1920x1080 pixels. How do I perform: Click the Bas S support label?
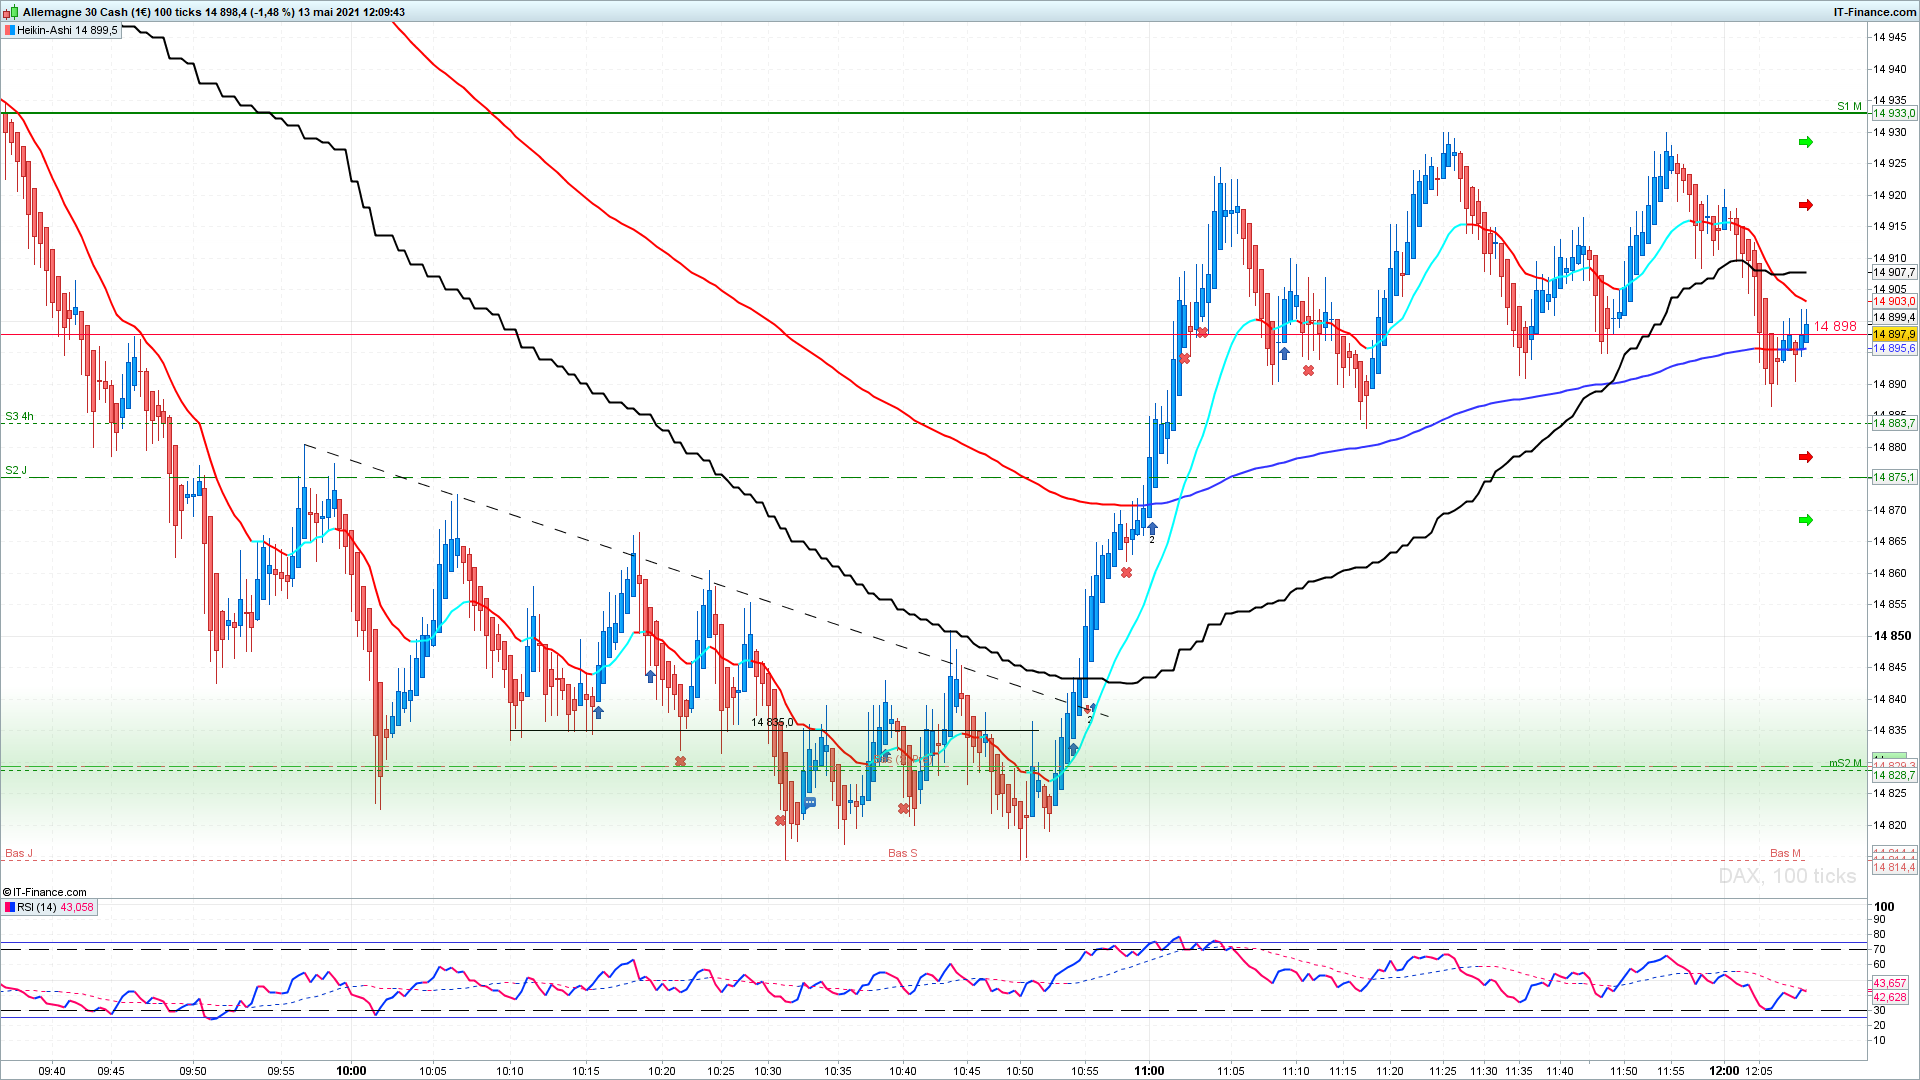click(902, 853)
